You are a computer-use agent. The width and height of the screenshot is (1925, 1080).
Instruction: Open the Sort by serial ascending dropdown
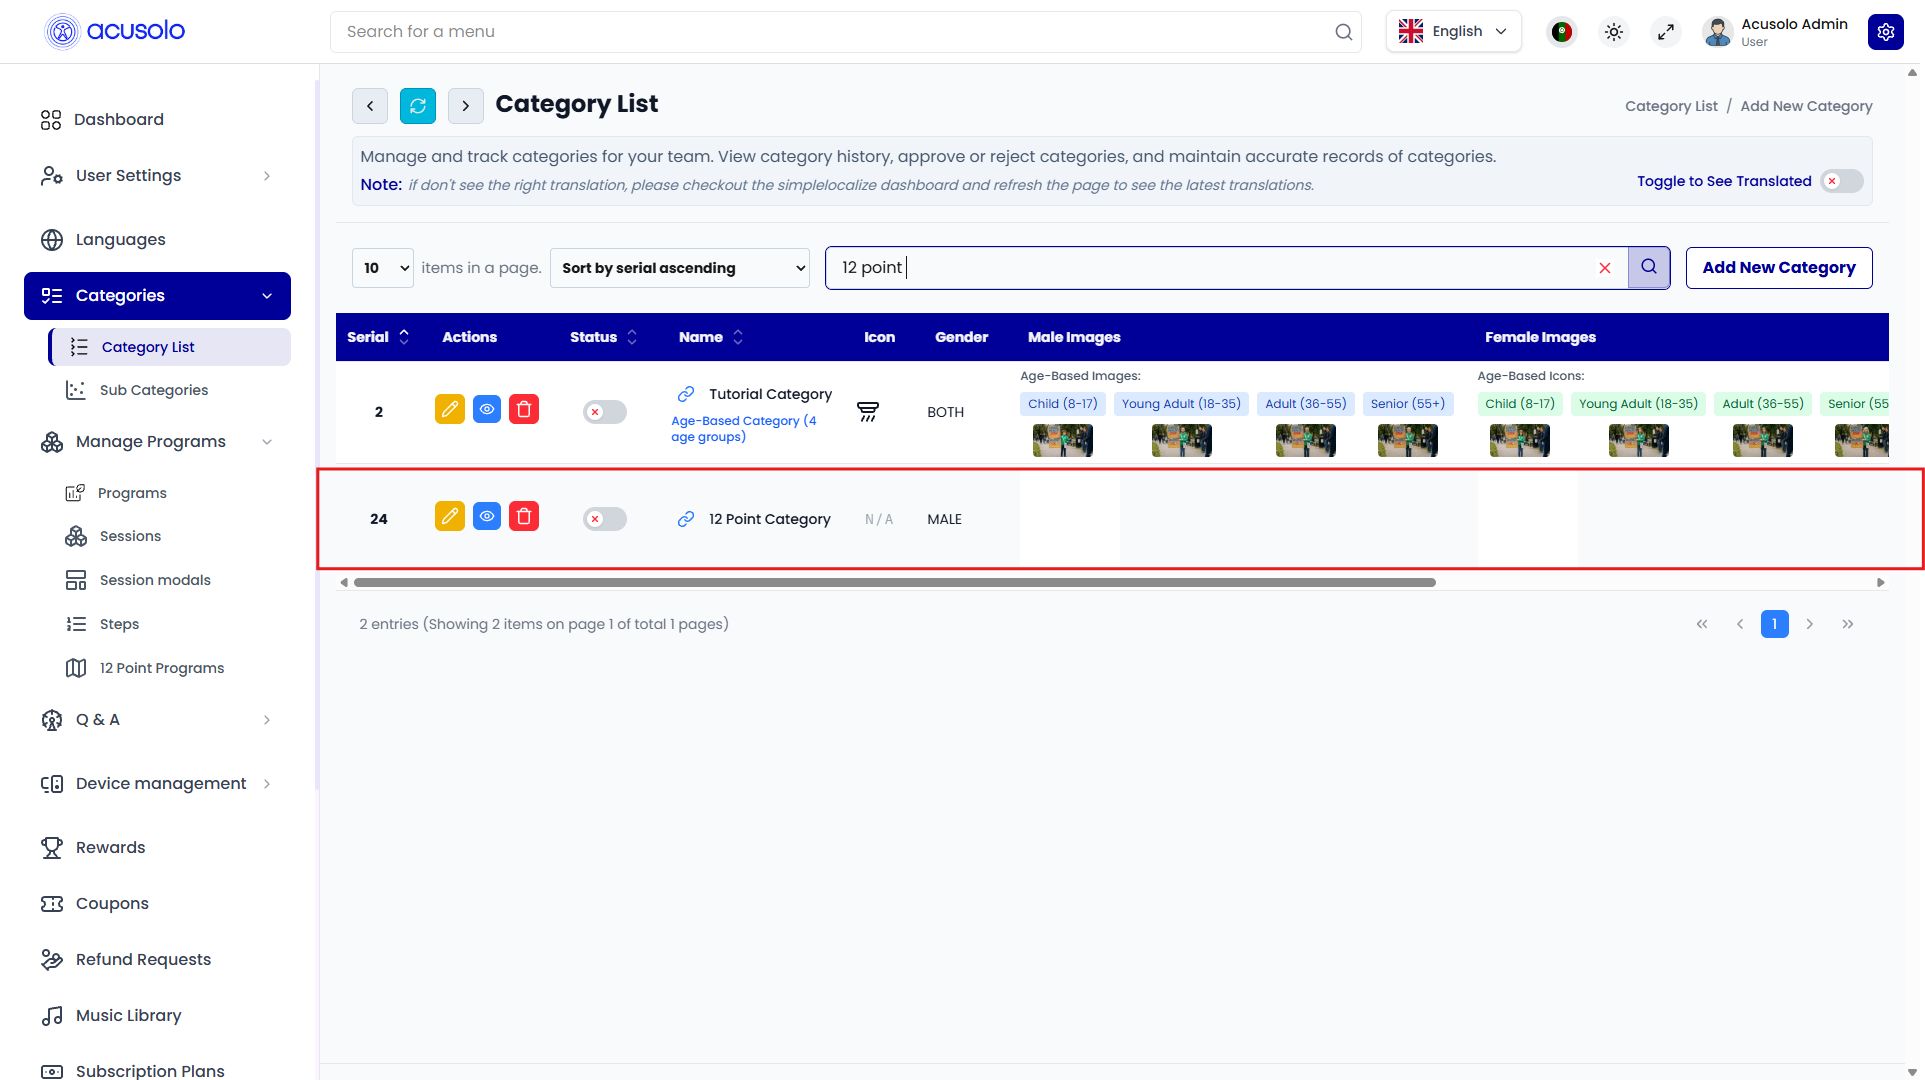pyautogui.click(x=680, y=268)
